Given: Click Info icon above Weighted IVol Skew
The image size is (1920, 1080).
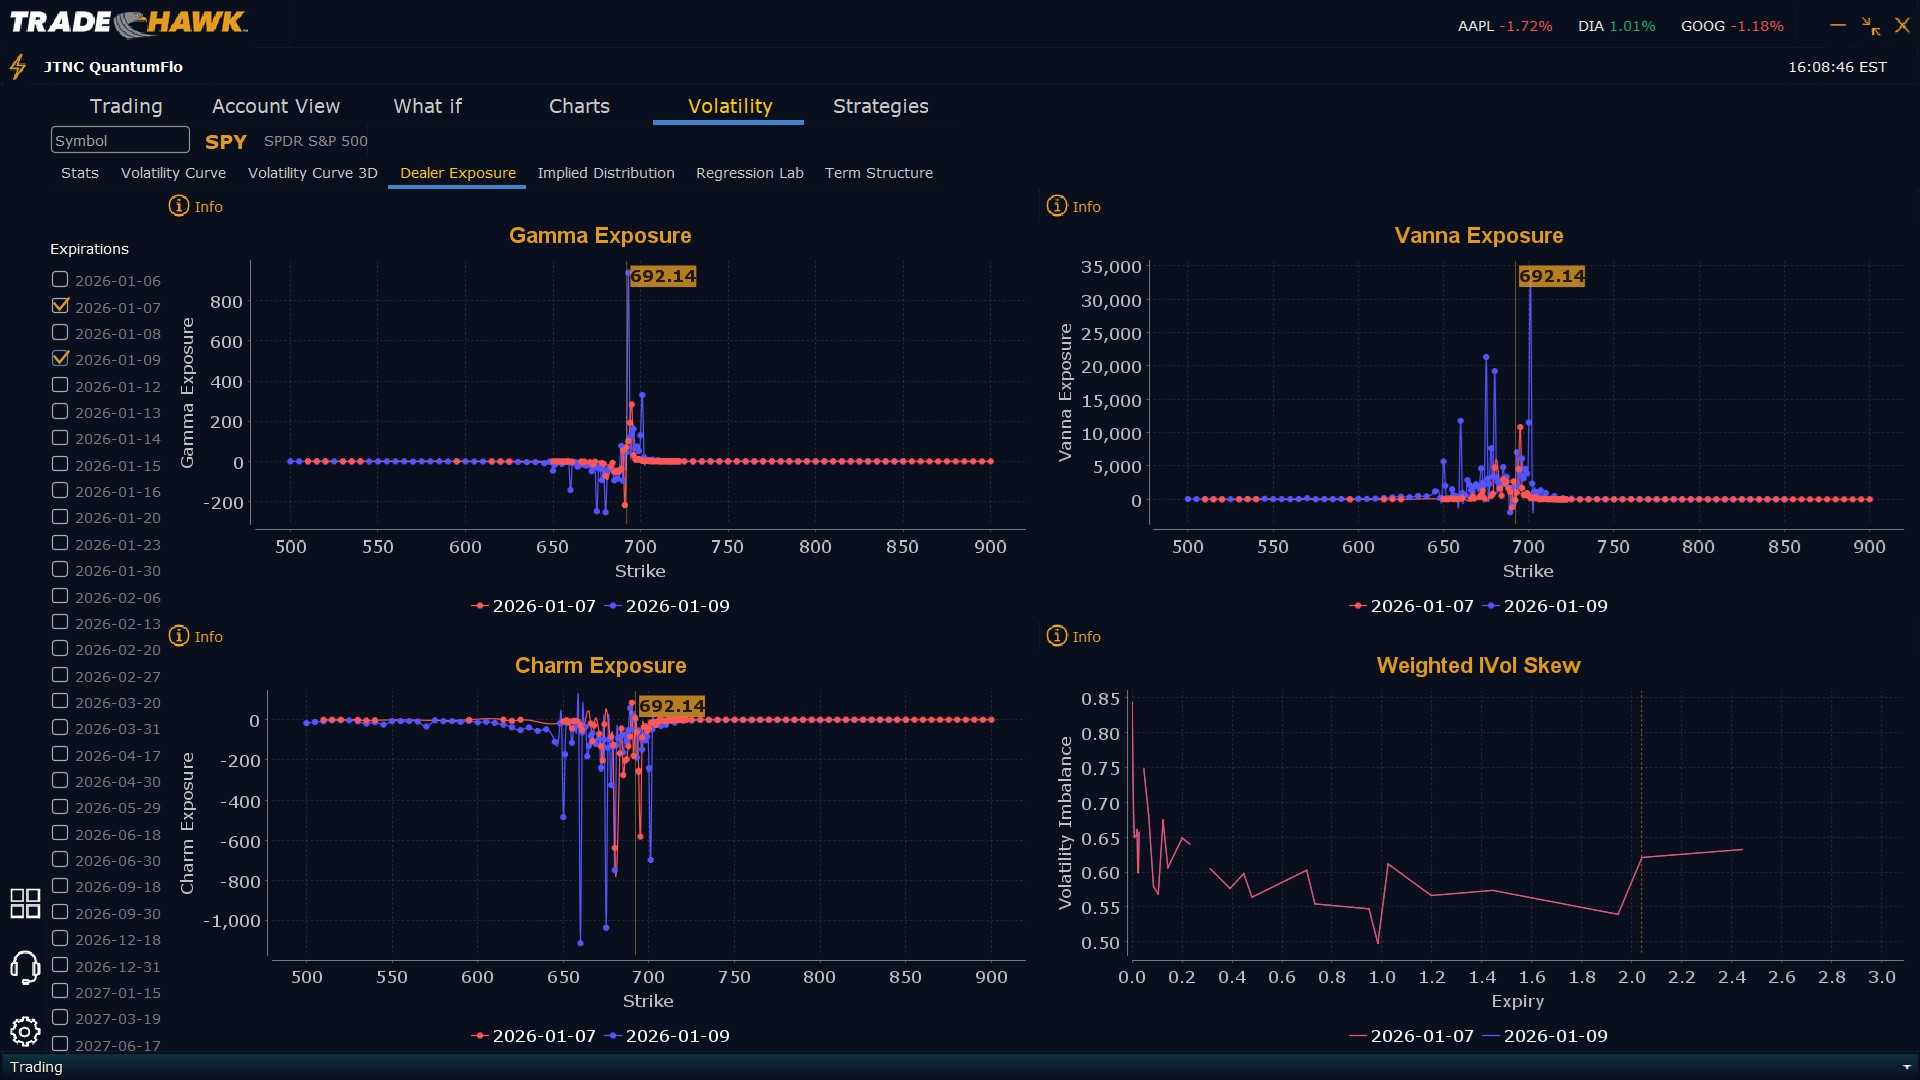Looking at the screenshot, I should point(1057,636).
